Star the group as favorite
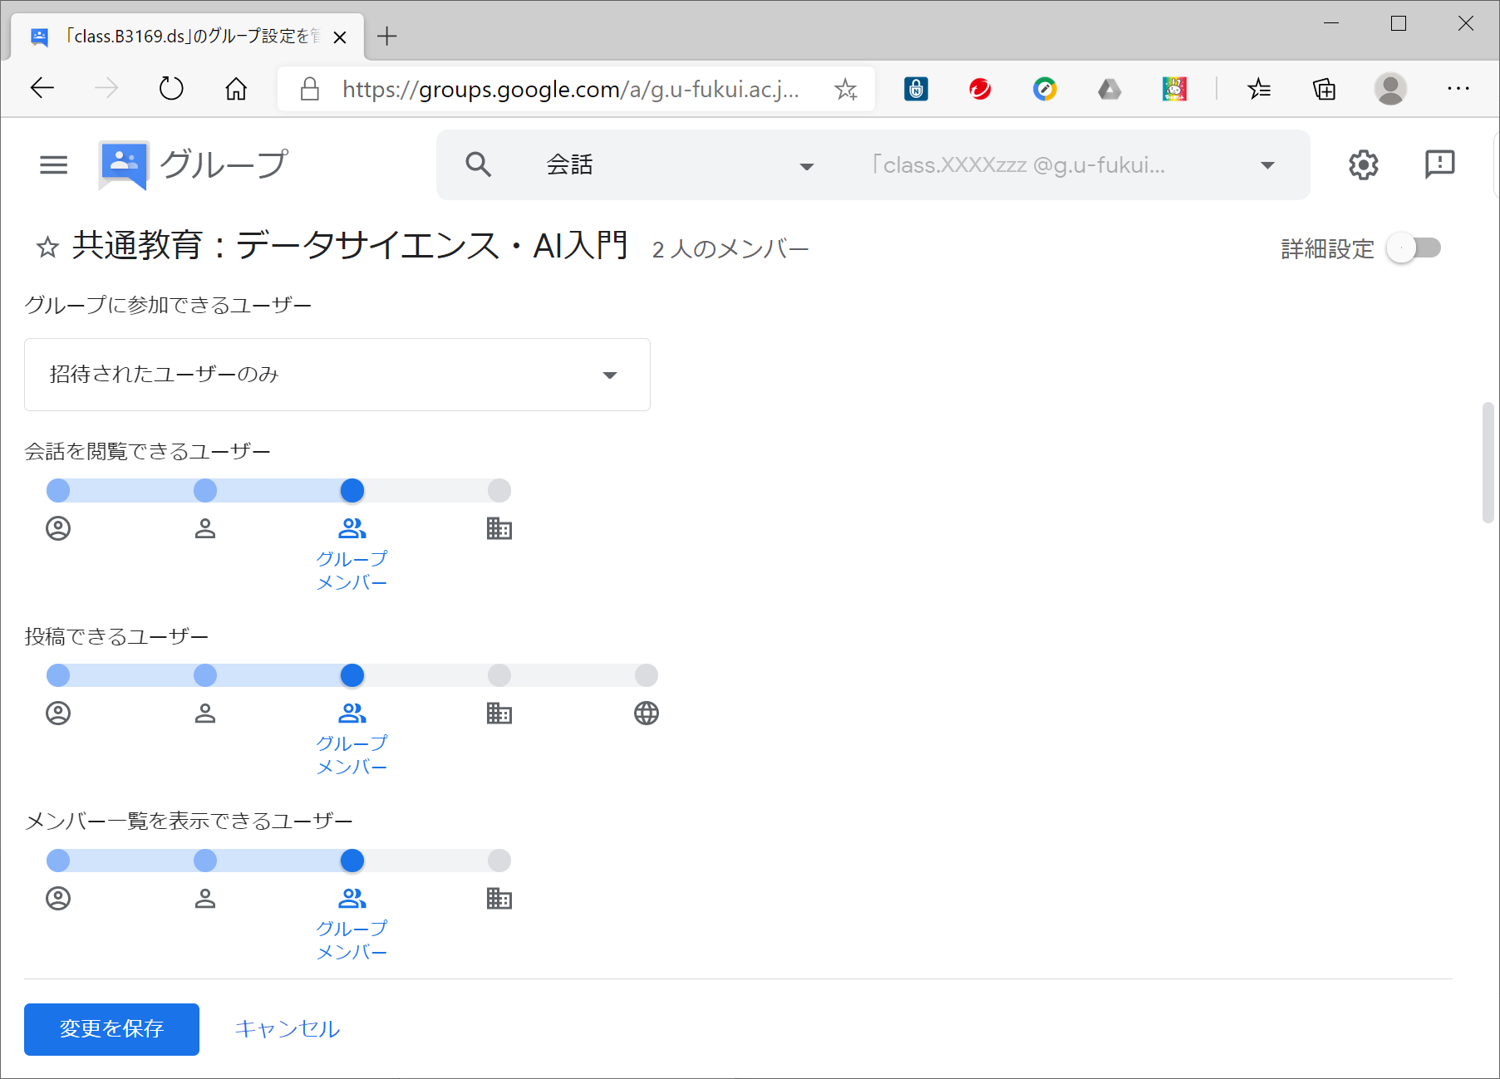This screenshot has width=1500, height=1079. (47, 248)
